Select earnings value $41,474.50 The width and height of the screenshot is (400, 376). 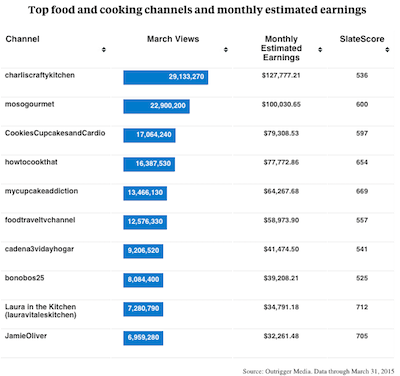281,249
